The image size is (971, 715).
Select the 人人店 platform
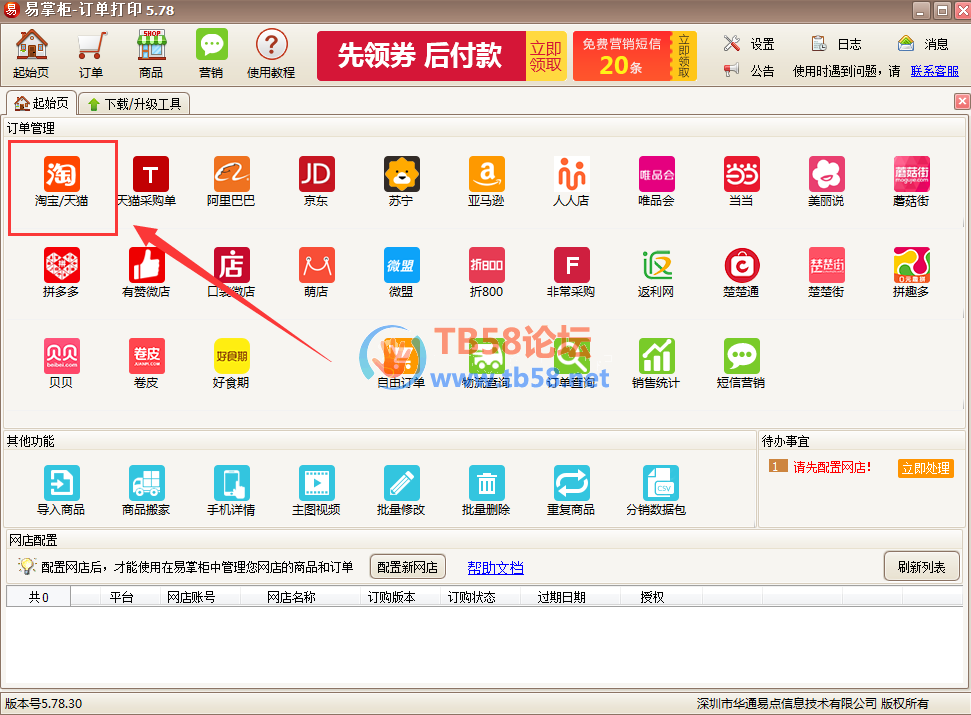coord(571,181)
